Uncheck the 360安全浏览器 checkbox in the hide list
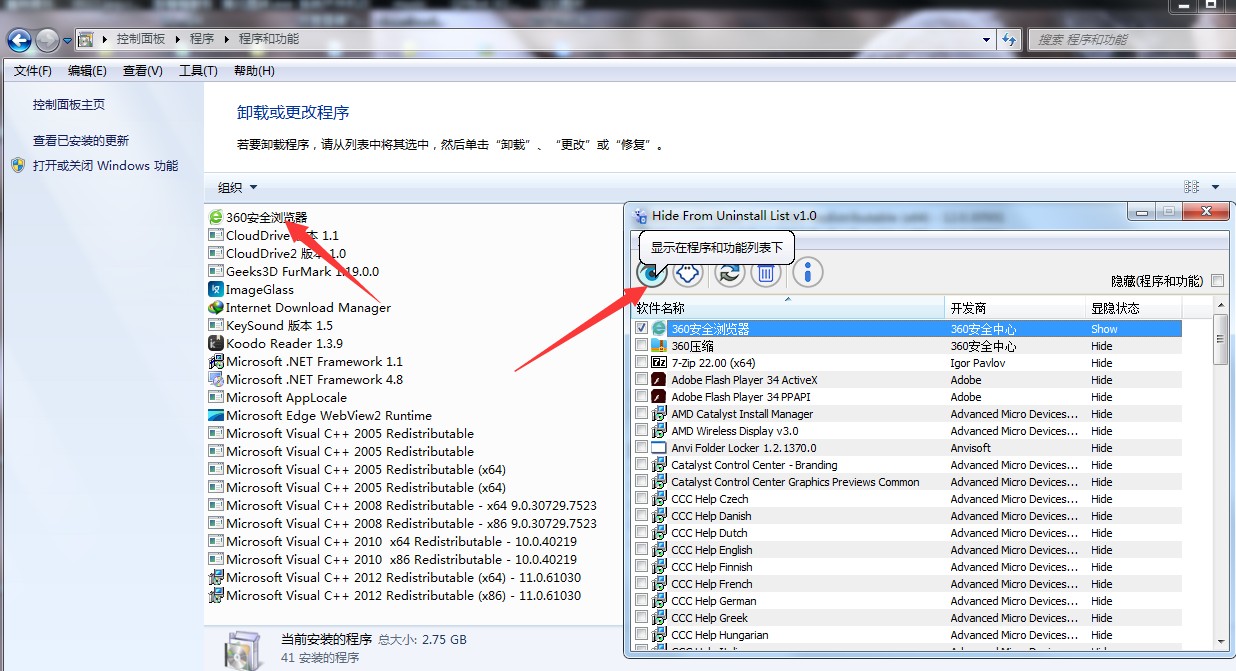Viewport: 1236px width, 671px height. [x=642, y=328]
